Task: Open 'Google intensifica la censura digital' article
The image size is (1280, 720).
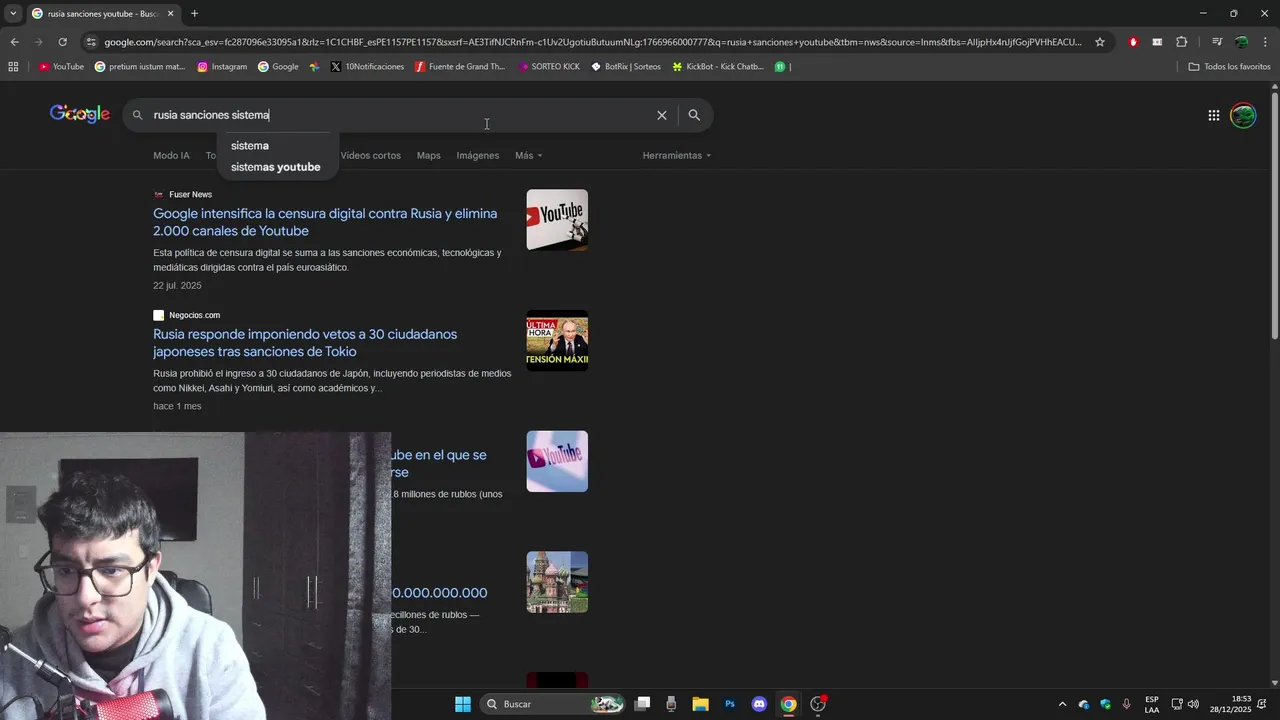Action: point(325,222)
